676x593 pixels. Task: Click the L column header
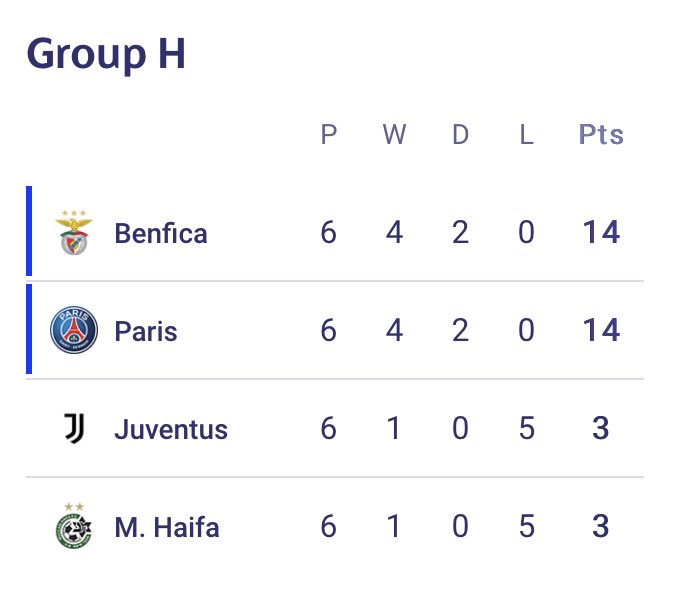[x=526, y=135]
